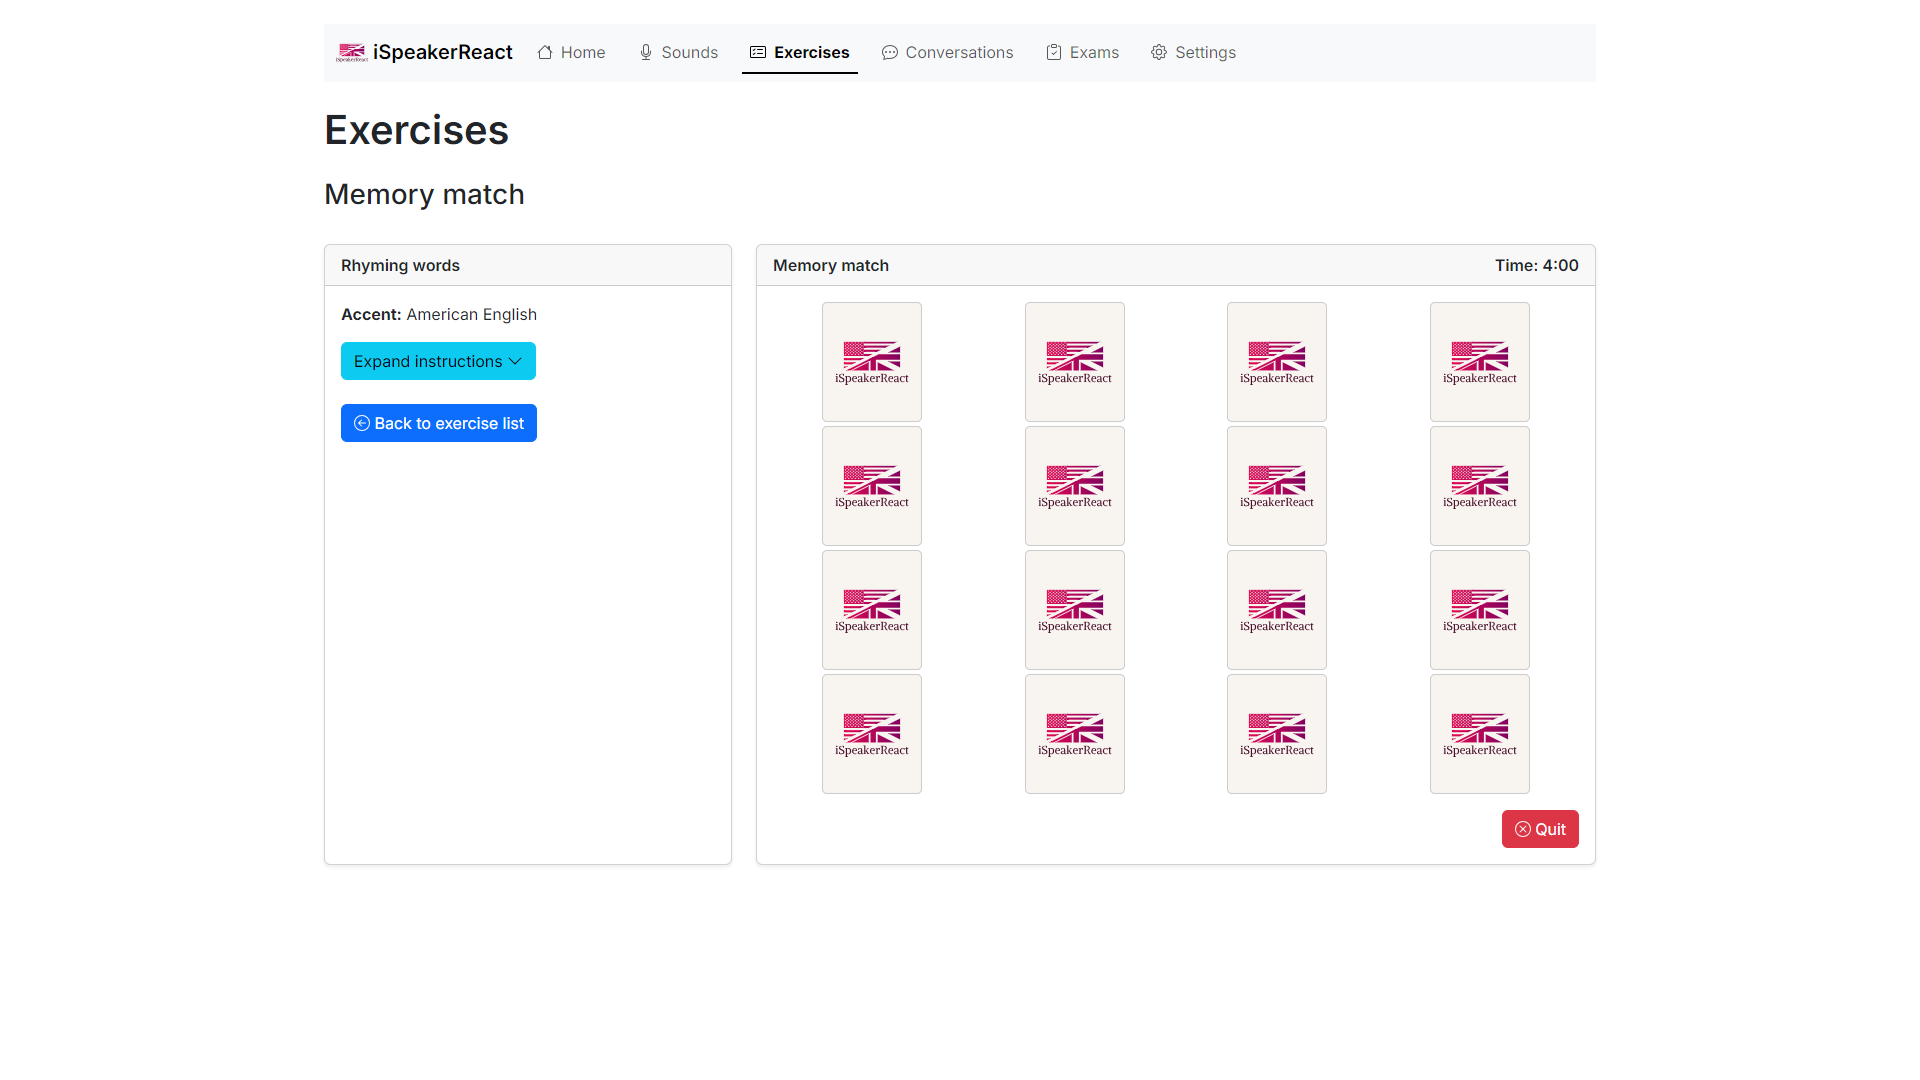Flip the fourth card in the third row
The height and width of the screenshot is (1080, 1920).
coord(1480,610)
